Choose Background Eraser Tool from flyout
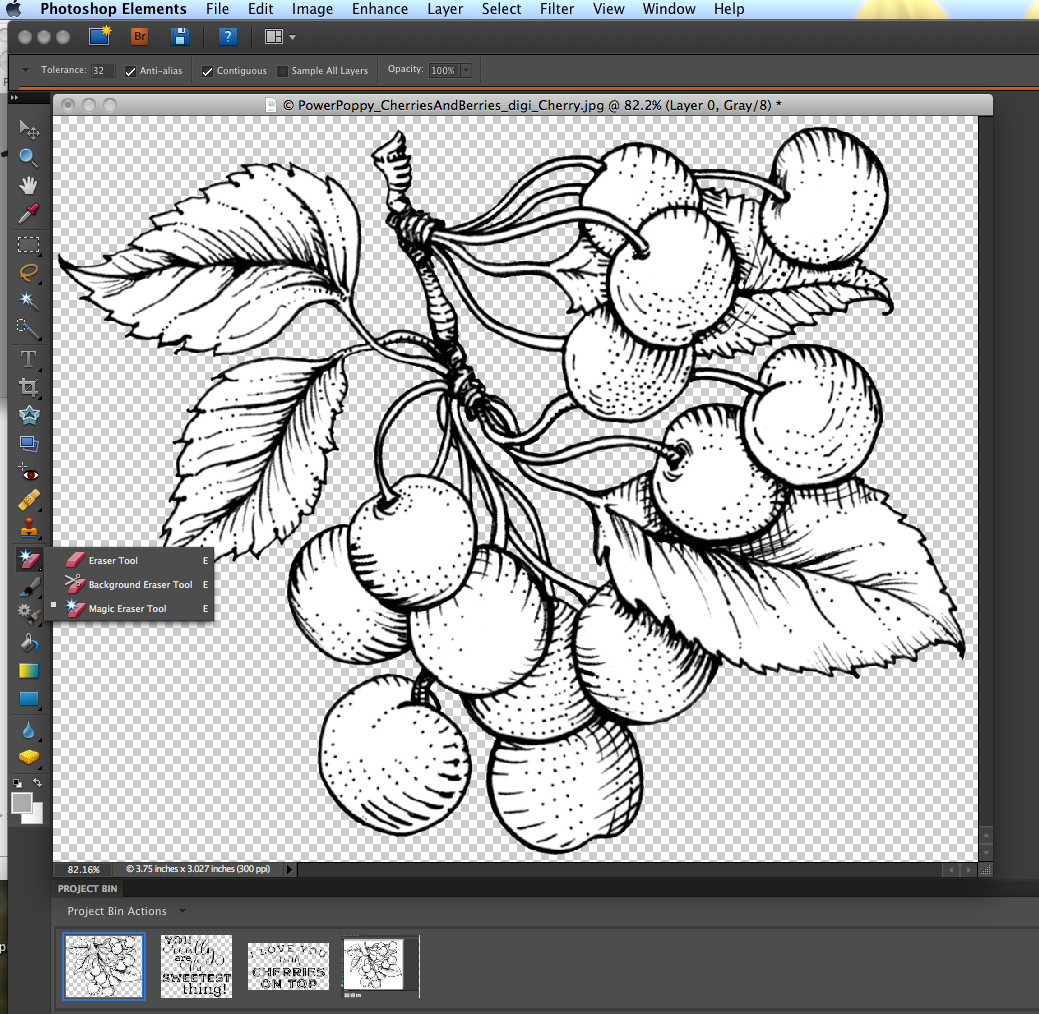 pos(139,585)
